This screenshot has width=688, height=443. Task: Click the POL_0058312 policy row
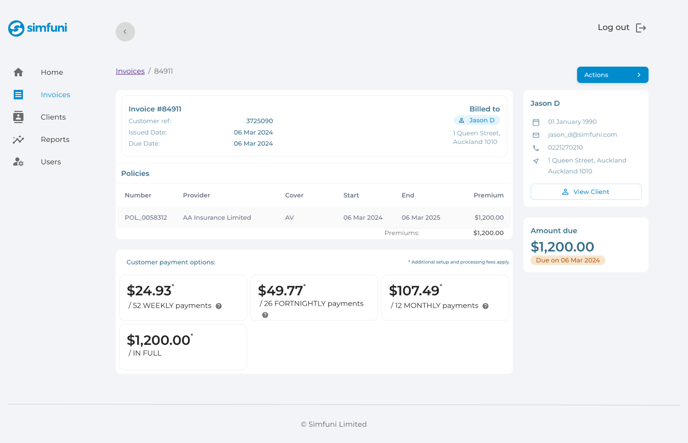point(314,217)
